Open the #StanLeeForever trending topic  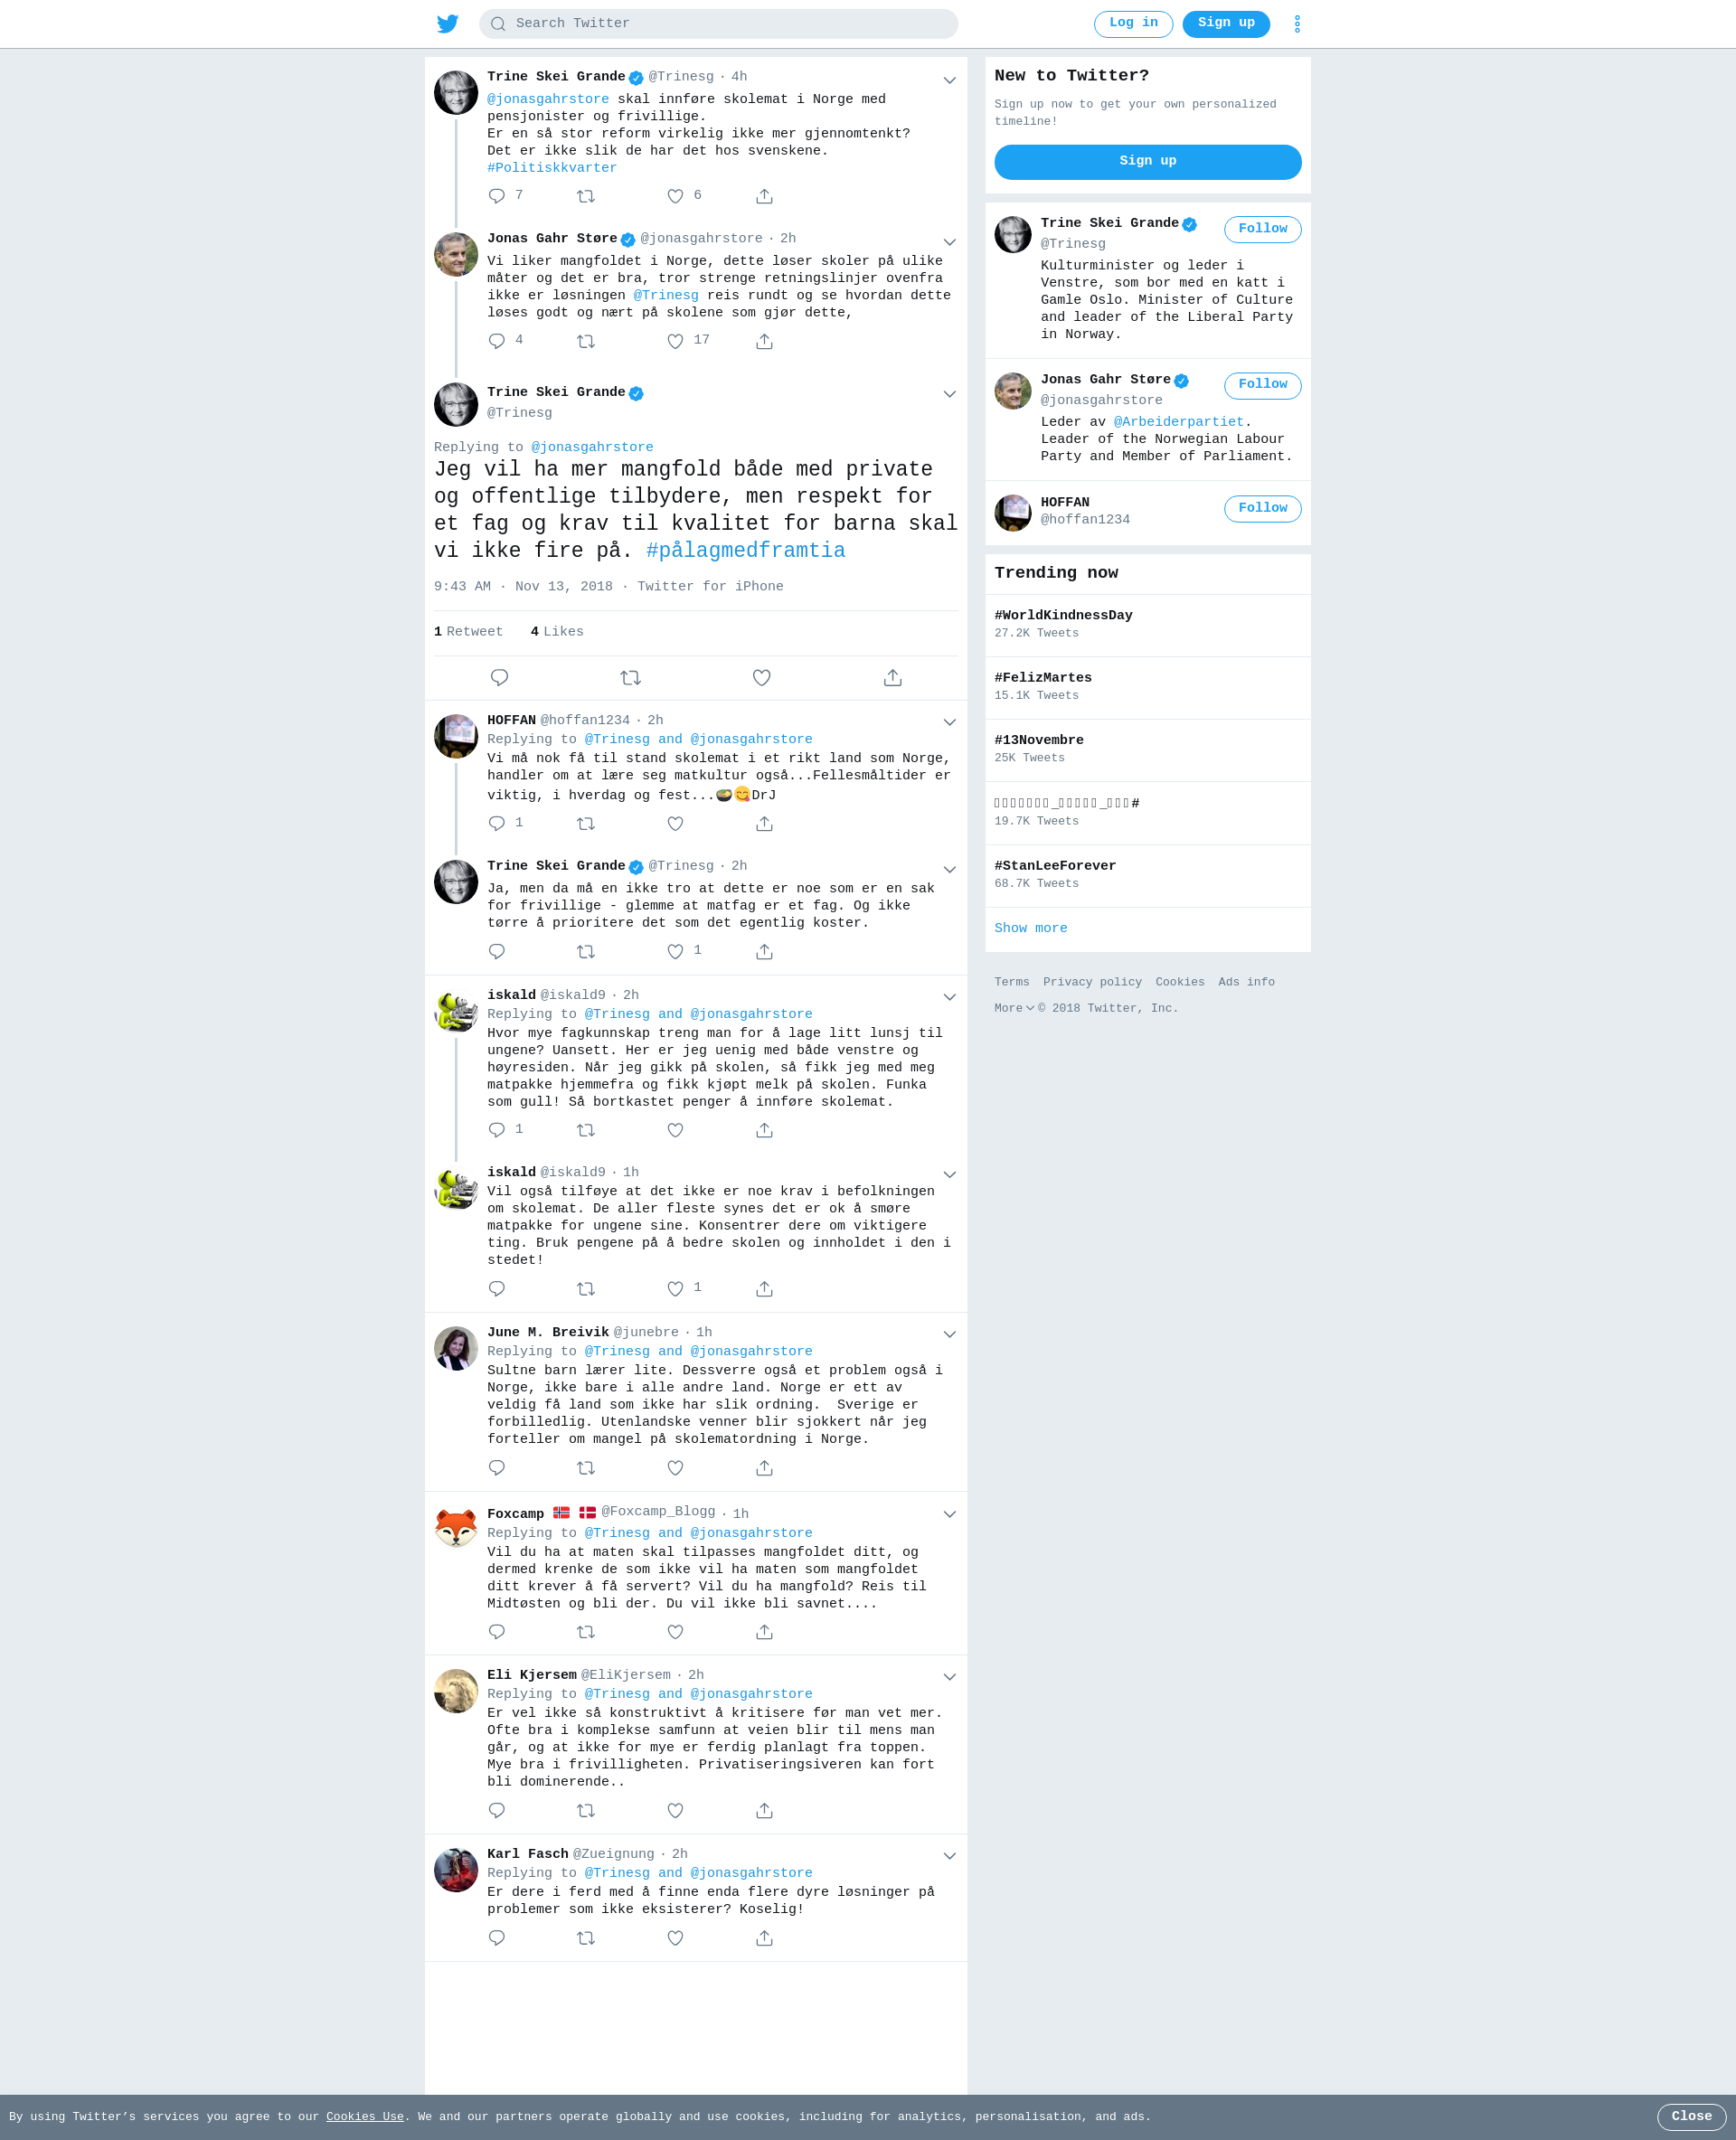tap(1055, 866)
